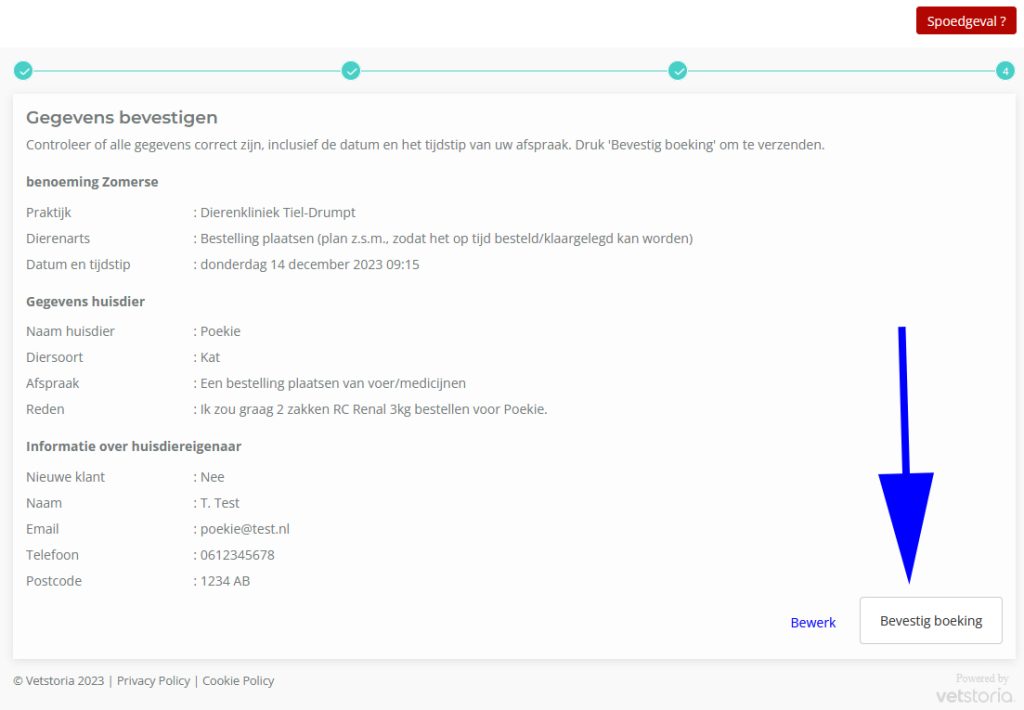Click the first step checkmark icon
1024x710 pixels.
click(23, 71)
